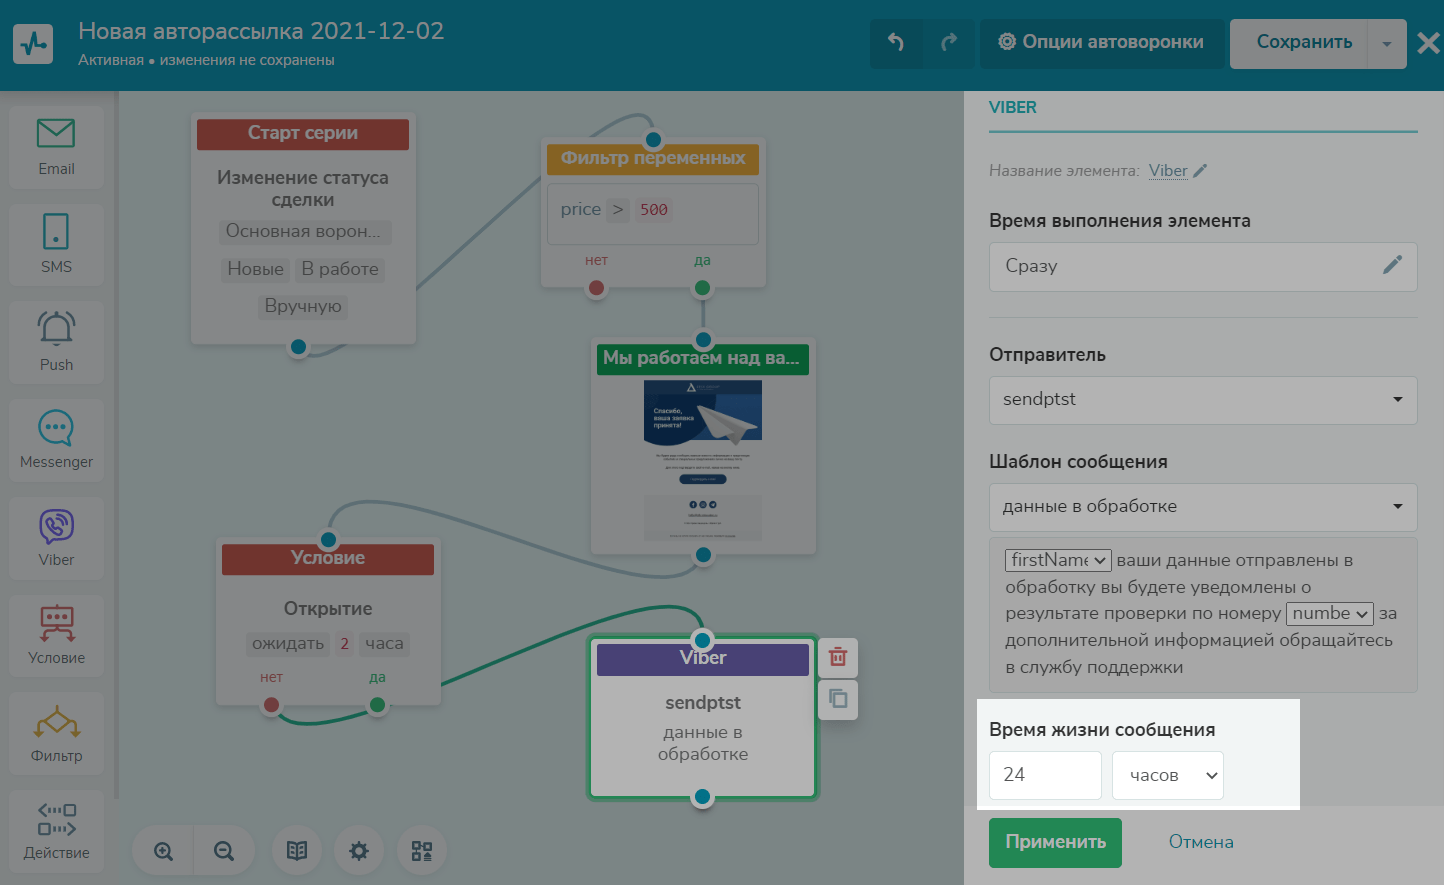The width and height of the screenshot is (1444, 885).
Task: Open funnel options (Опции автоворонки)
Action: point(1101,42)
